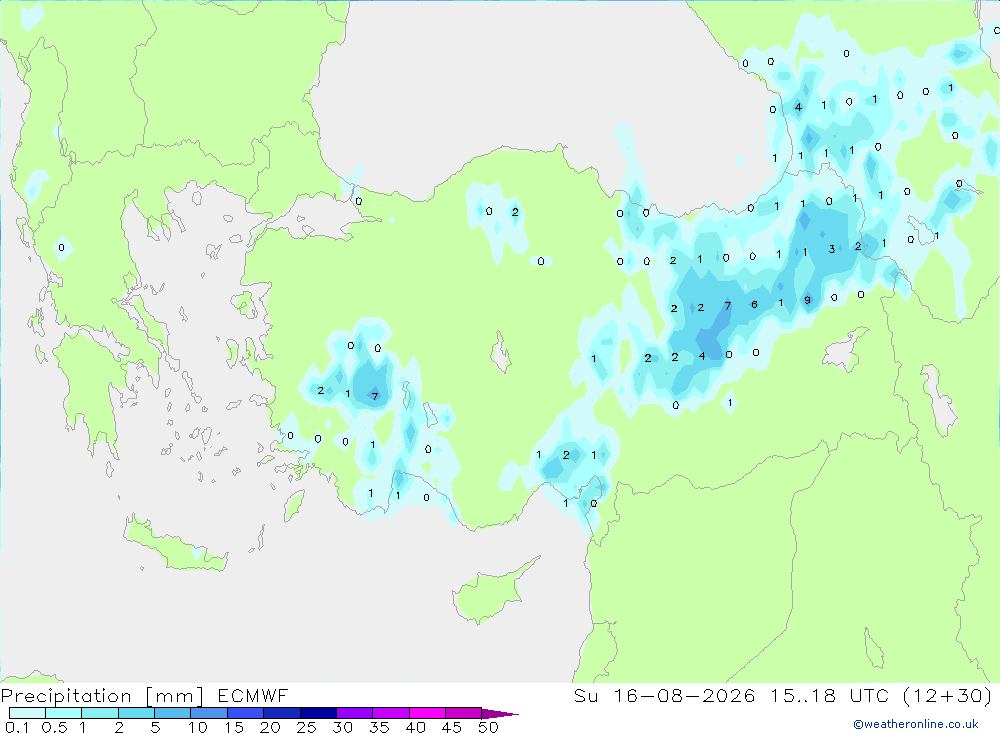1000x733 pixels.
Task: Click the '10' legend scale label
Action: (198, 727)
